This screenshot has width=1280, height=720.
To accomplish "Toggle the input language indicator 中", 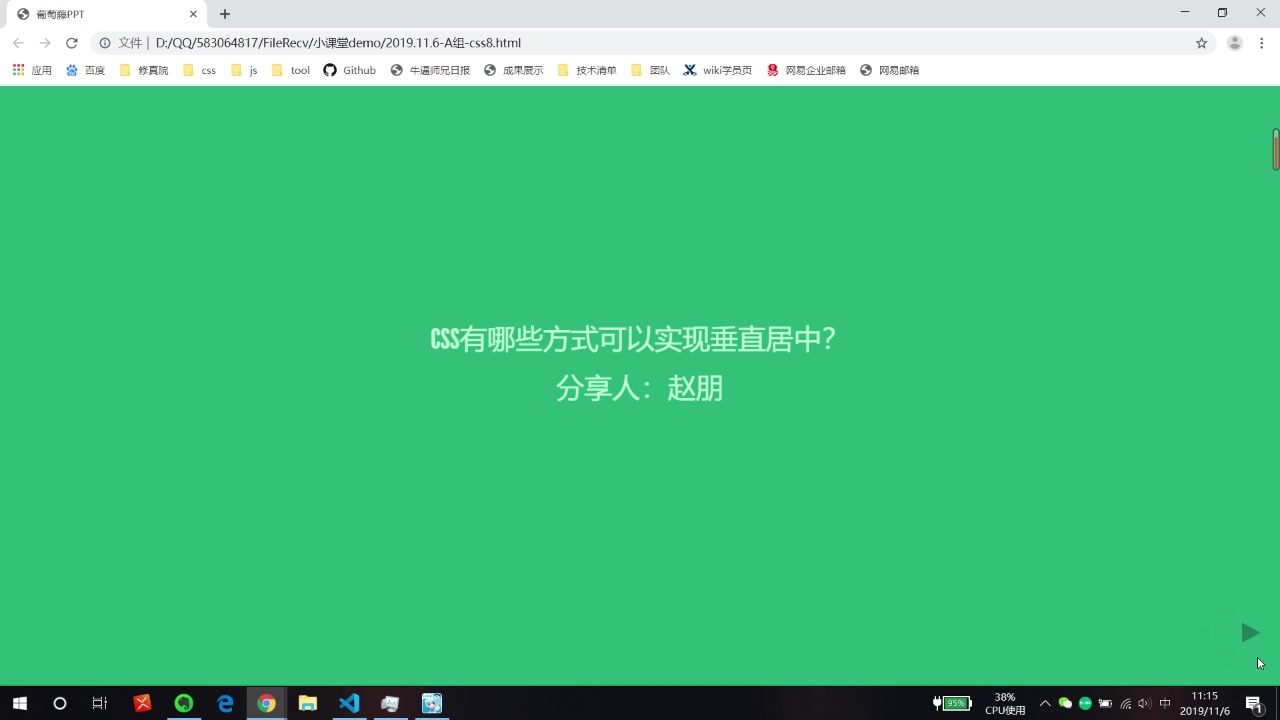I will pyautogui.click(x=1163, y=703).
